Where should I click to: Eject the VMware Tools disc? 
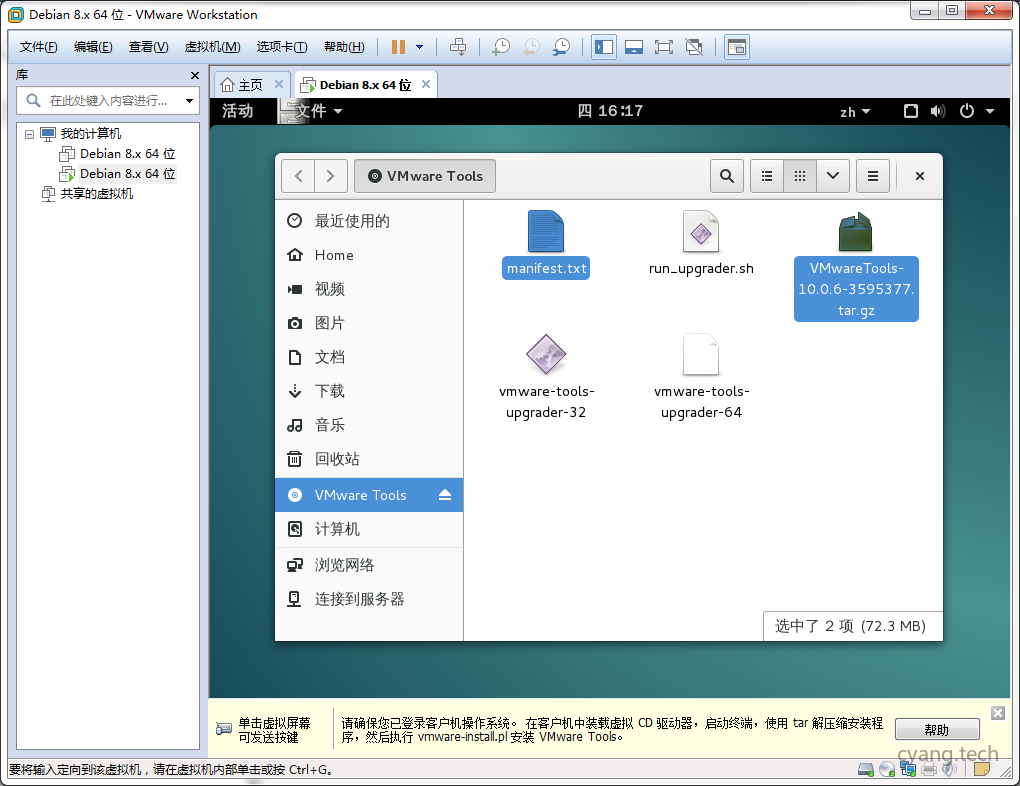[445, 495]
